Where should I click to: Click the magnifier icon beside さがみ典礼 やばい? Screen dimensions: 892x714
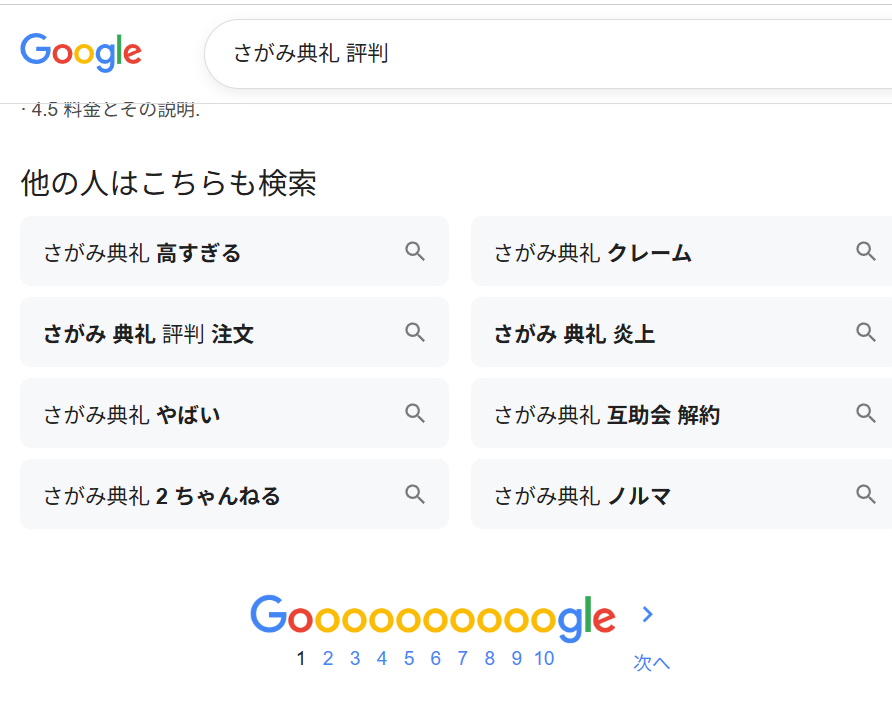(x=414, y=413)
